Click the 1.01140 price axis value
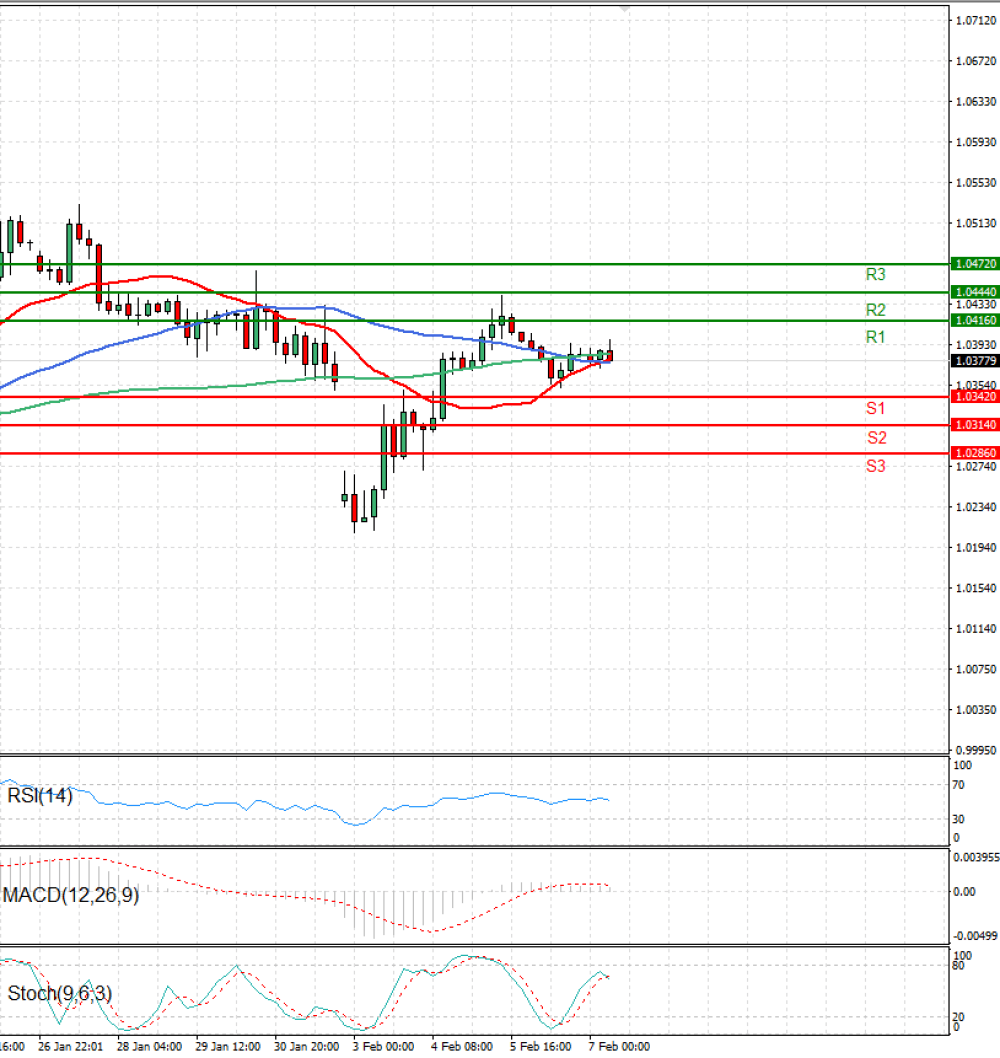 pyautogui.click(x=976, y=629)
